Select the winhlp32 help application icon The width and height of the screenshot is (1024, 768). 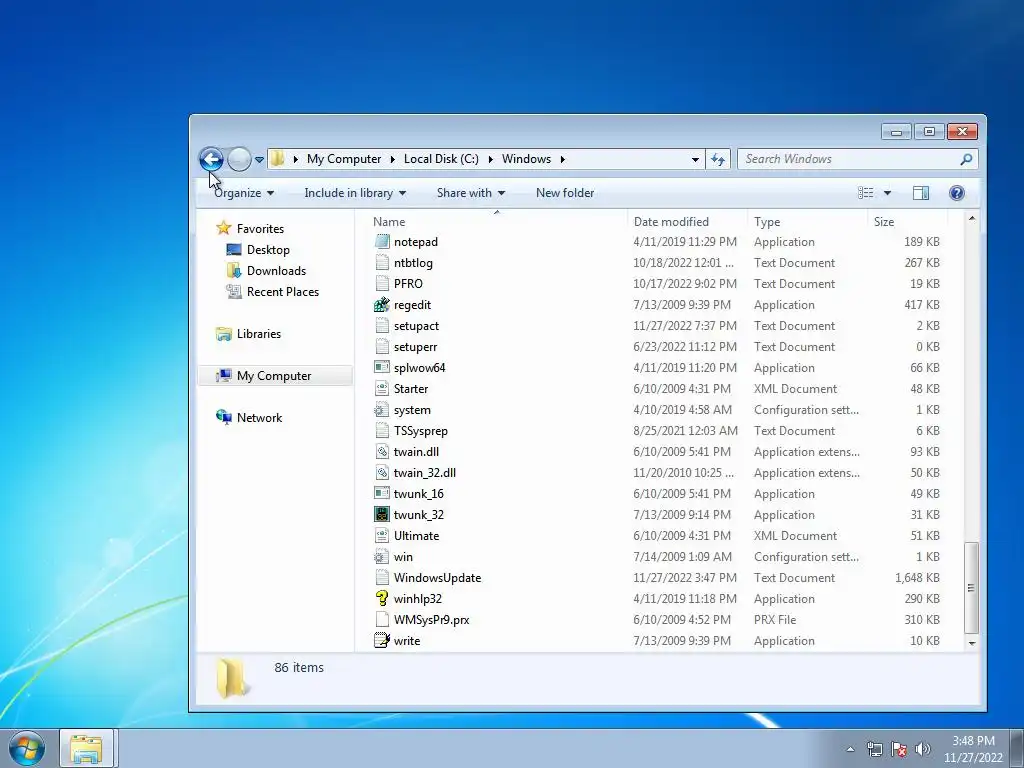(381, 599)
